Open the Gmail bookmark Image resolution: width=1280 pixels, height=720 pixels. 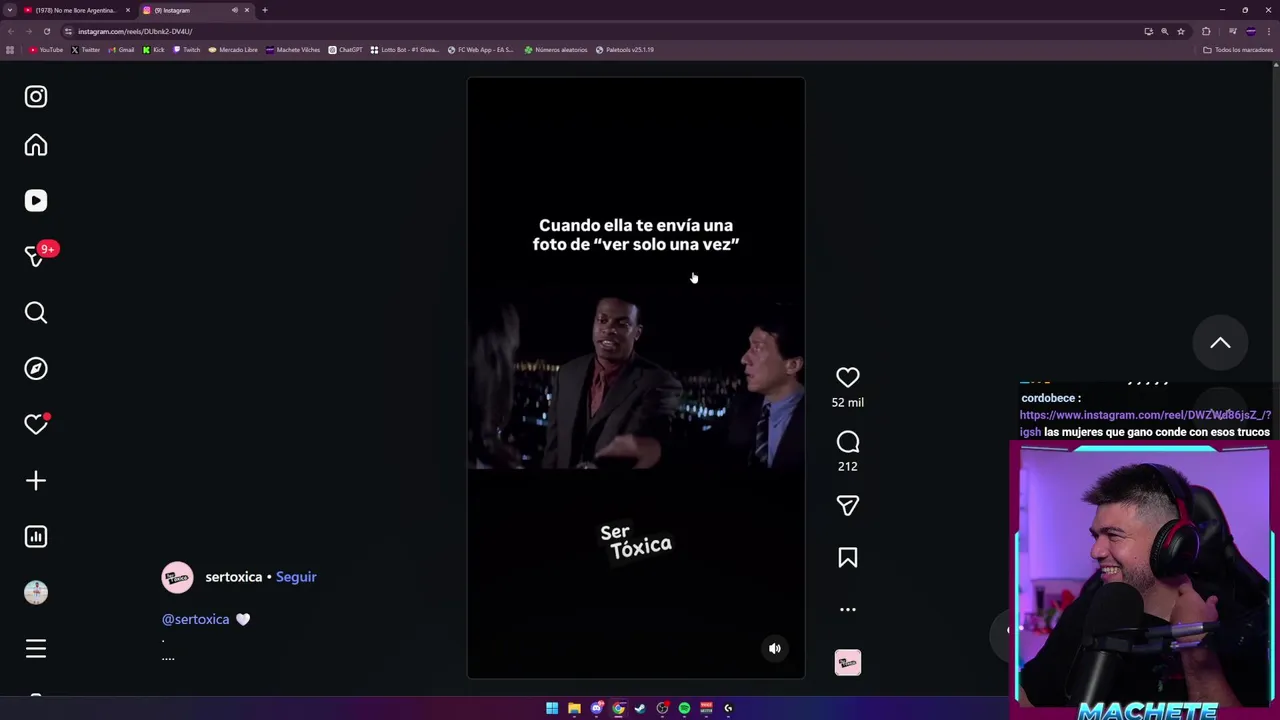121,50
